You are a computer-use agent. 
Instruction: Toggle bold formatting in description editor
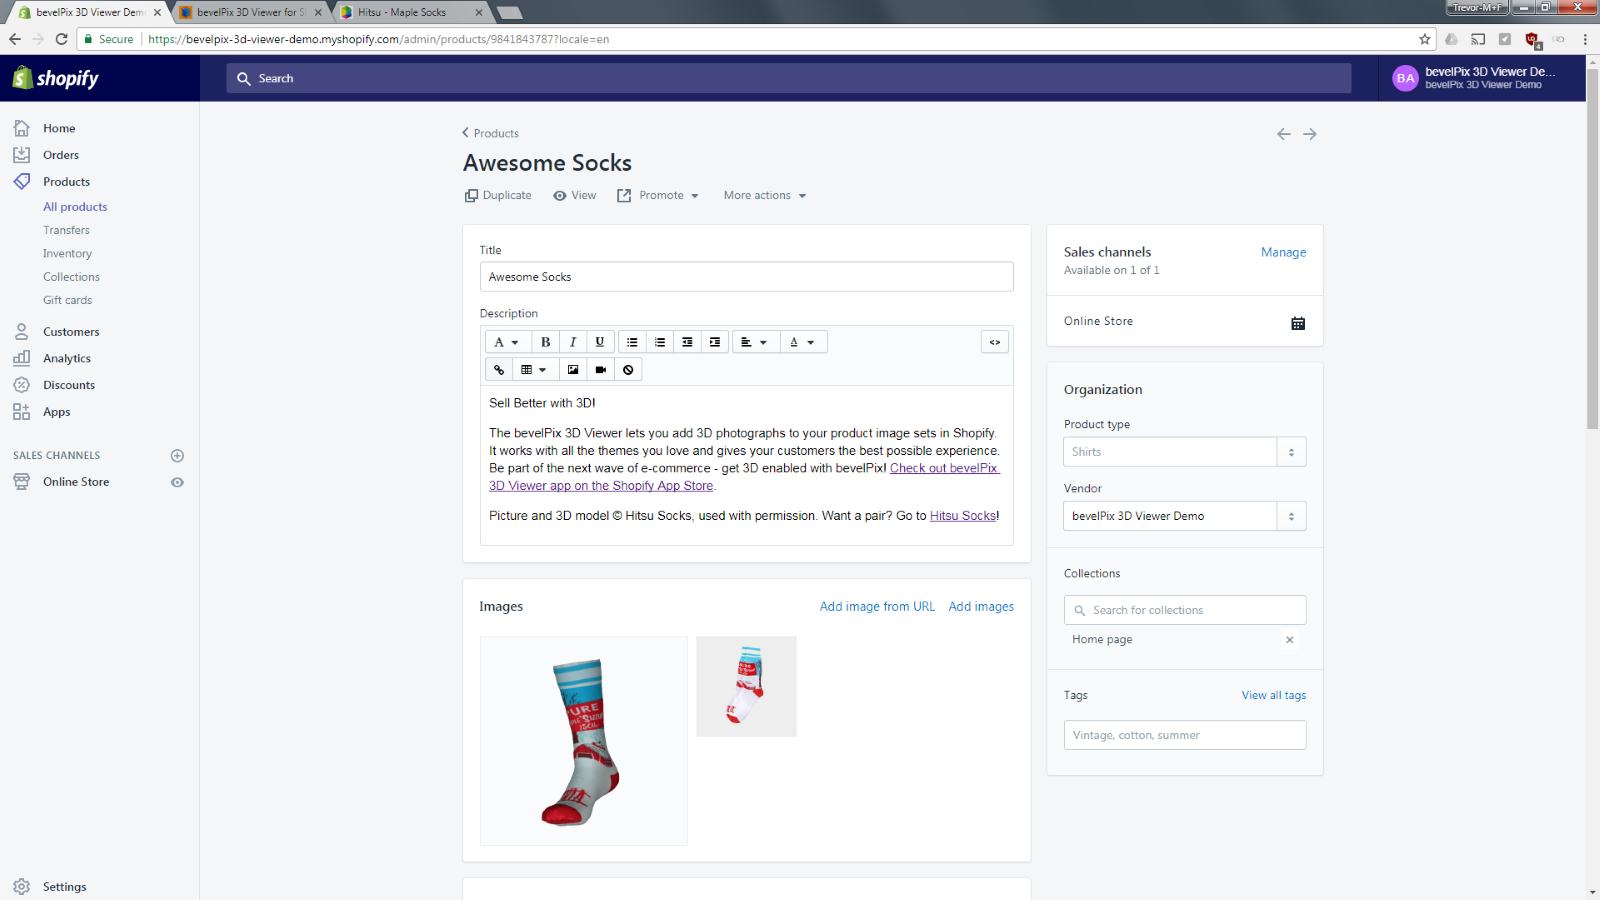pos(545,342)
